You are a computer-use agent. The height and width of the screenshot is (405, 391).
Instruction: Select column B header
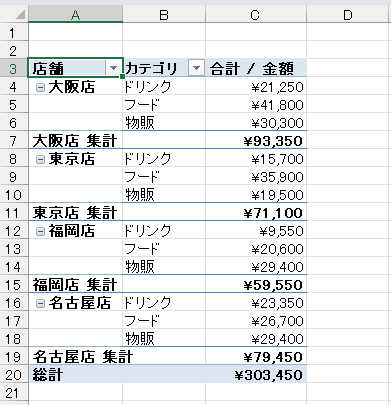coord(164,15)
